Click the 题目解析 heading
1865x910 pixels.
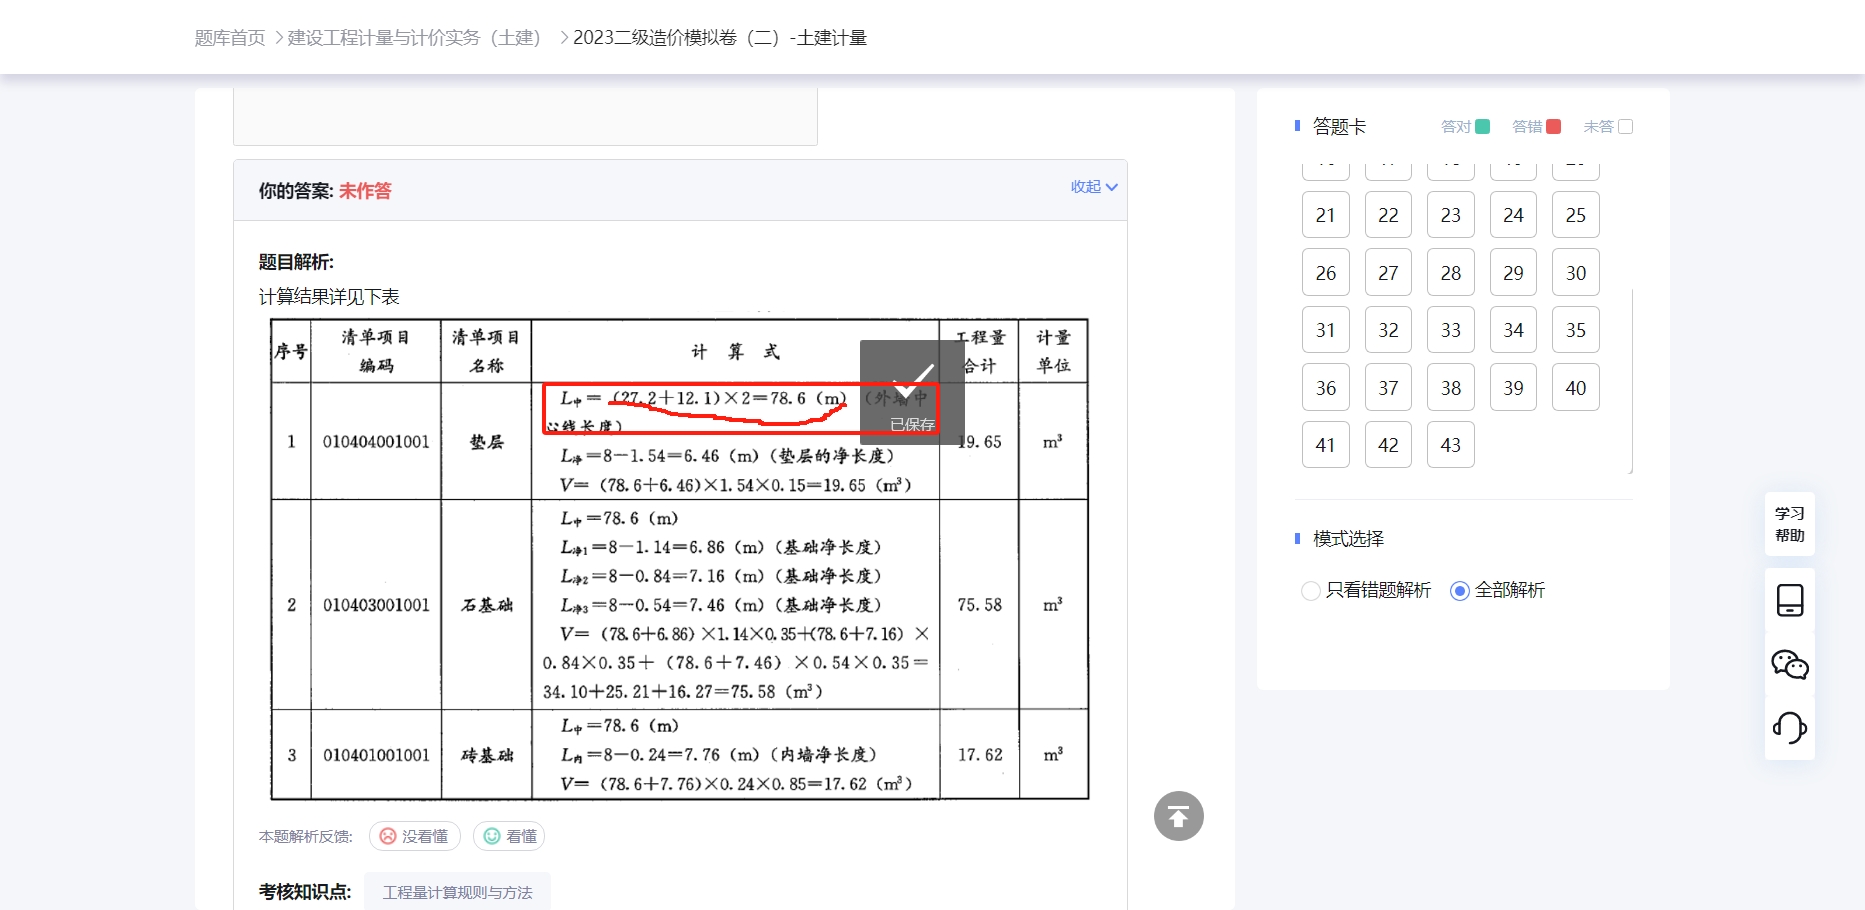click(x=296, y=262)
